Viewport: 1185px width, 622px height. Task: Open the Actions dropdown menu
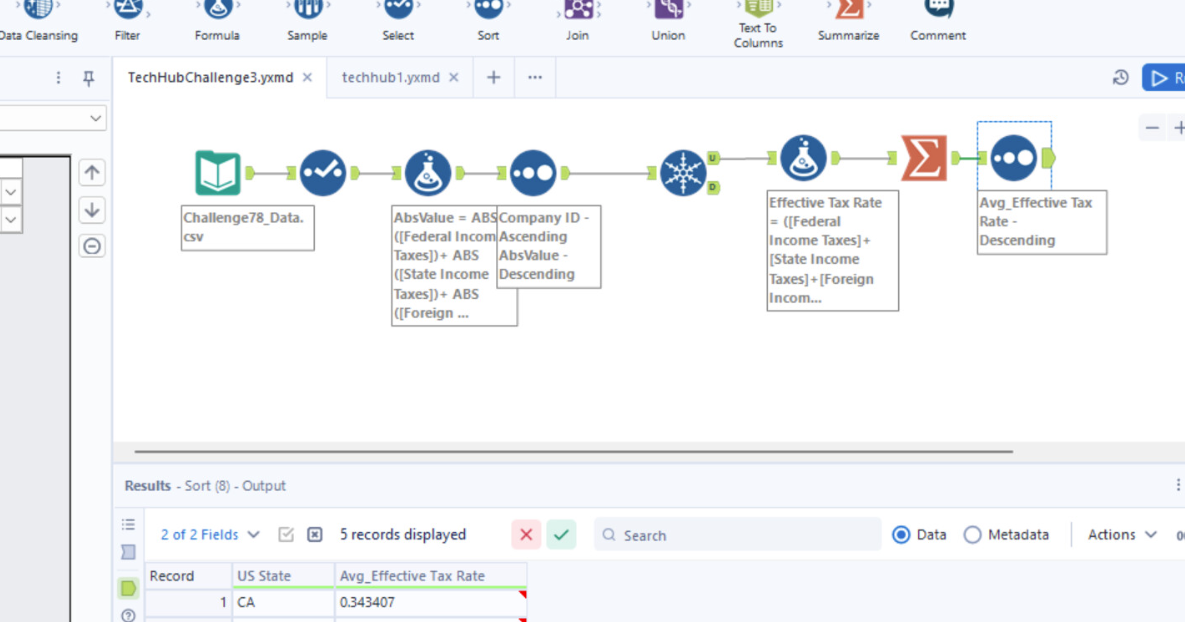[x=1122, y=535]
